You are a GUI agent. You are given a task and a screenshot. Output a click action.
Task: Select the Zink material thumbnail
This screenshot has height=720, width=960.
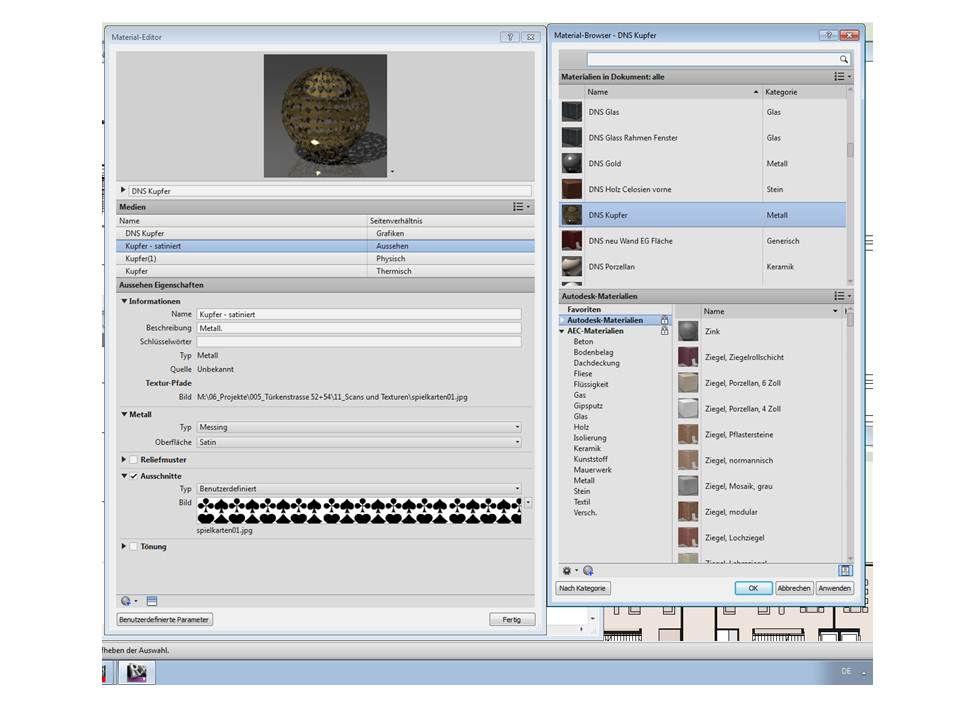coord(688,331)
